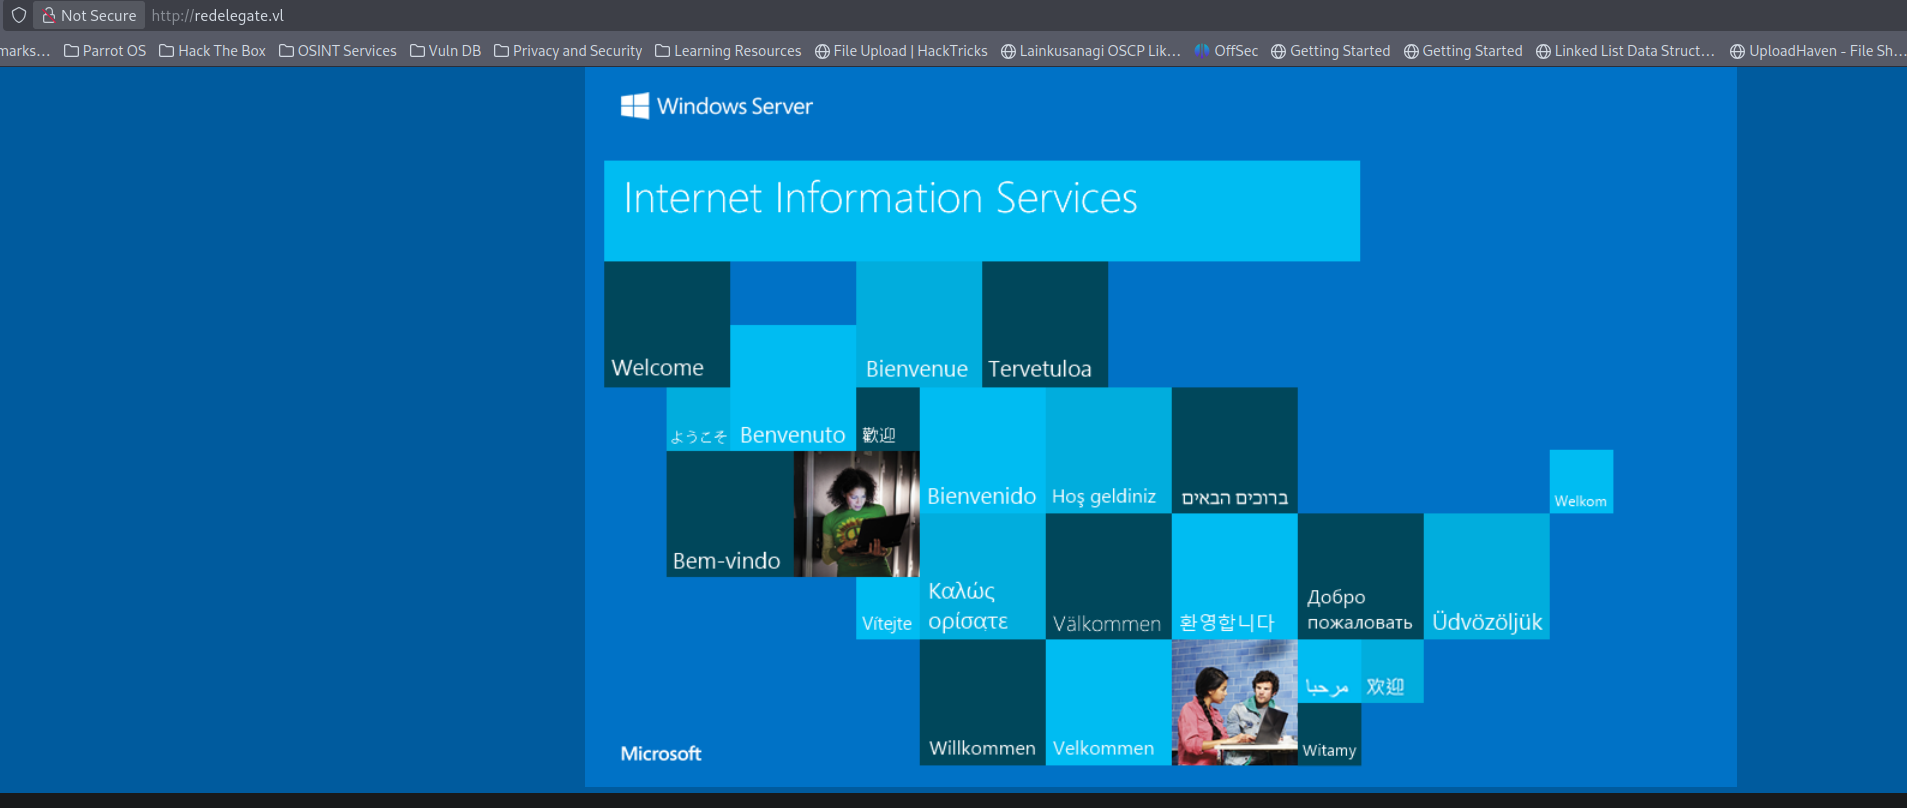Open the OSINT Services bookmark folder
This screenshot has width=1907, height=808.
tap(337, 51)
